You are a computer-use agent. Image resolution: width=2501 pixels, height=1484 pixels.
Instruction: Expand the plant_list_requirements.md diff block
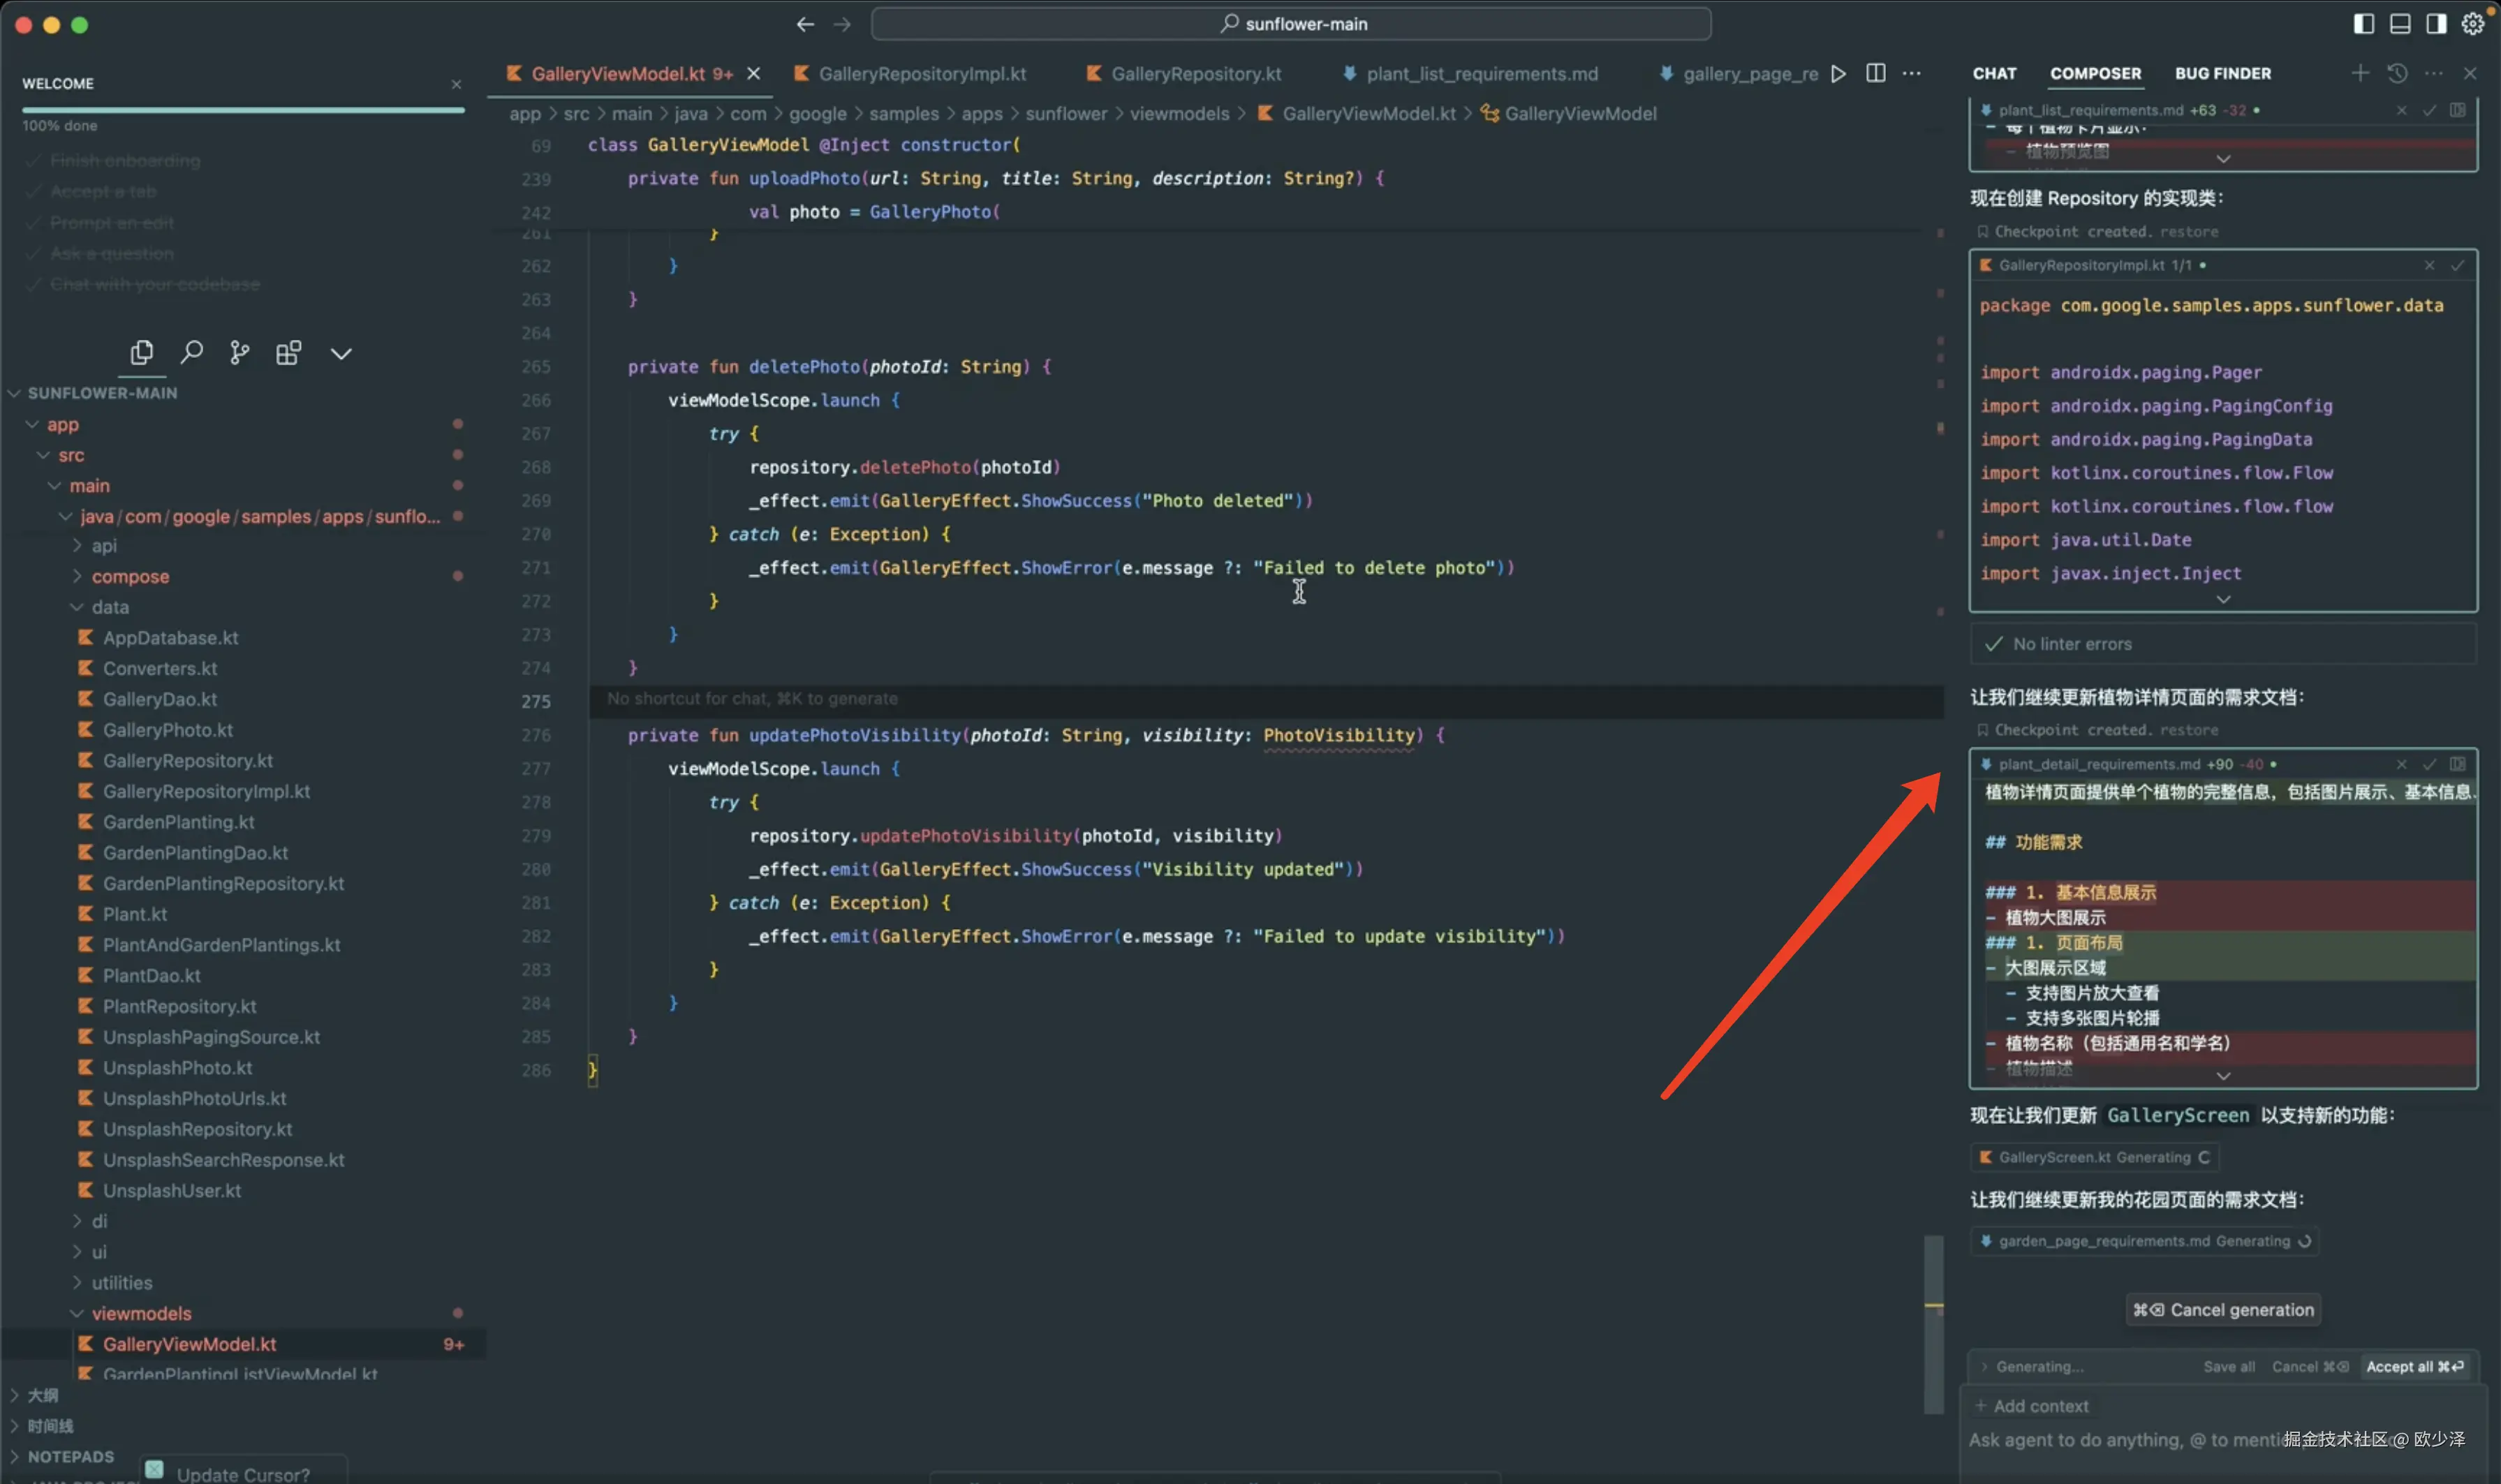2224,159
